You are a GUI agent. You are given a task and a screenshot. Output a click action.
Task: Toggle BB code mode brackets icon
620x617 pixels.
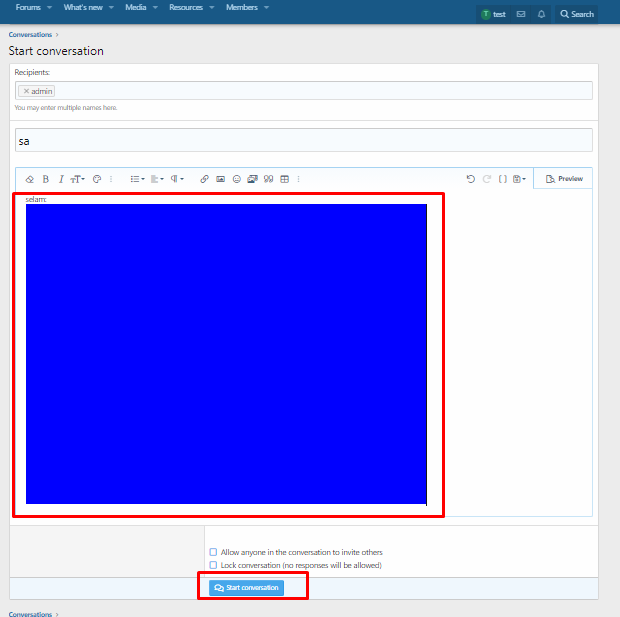point(503,179)
